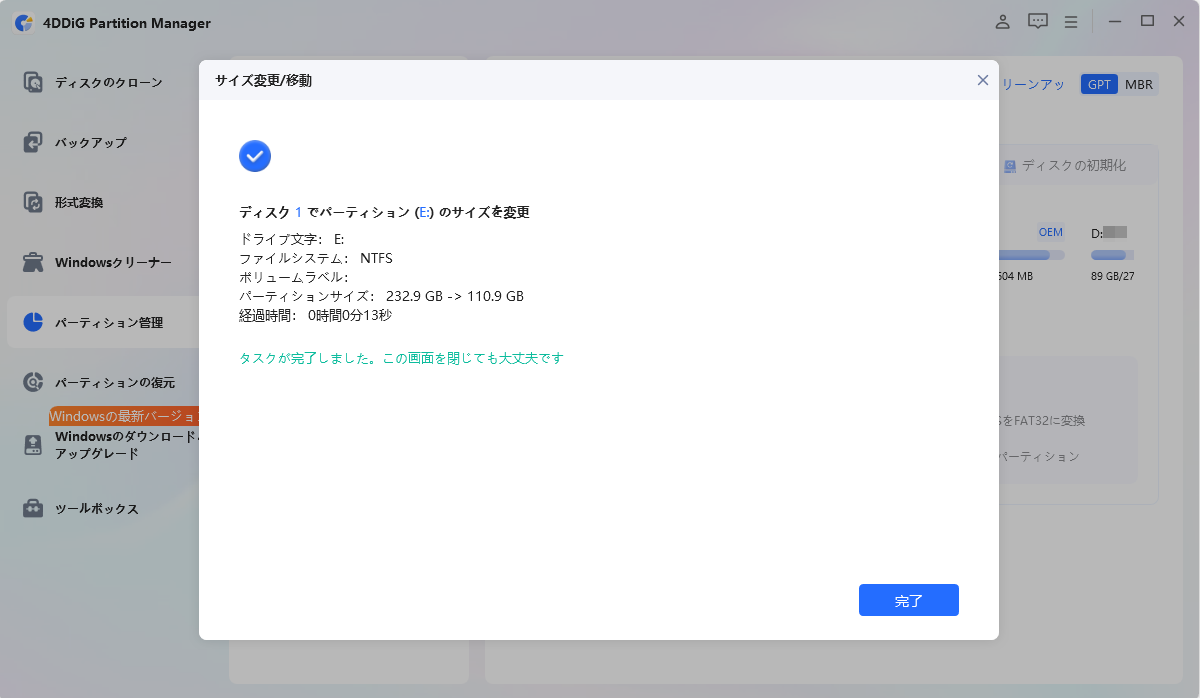Maximize the application window
The height and width of the screenshot is (698, 1200).
tap(1147, 21)
